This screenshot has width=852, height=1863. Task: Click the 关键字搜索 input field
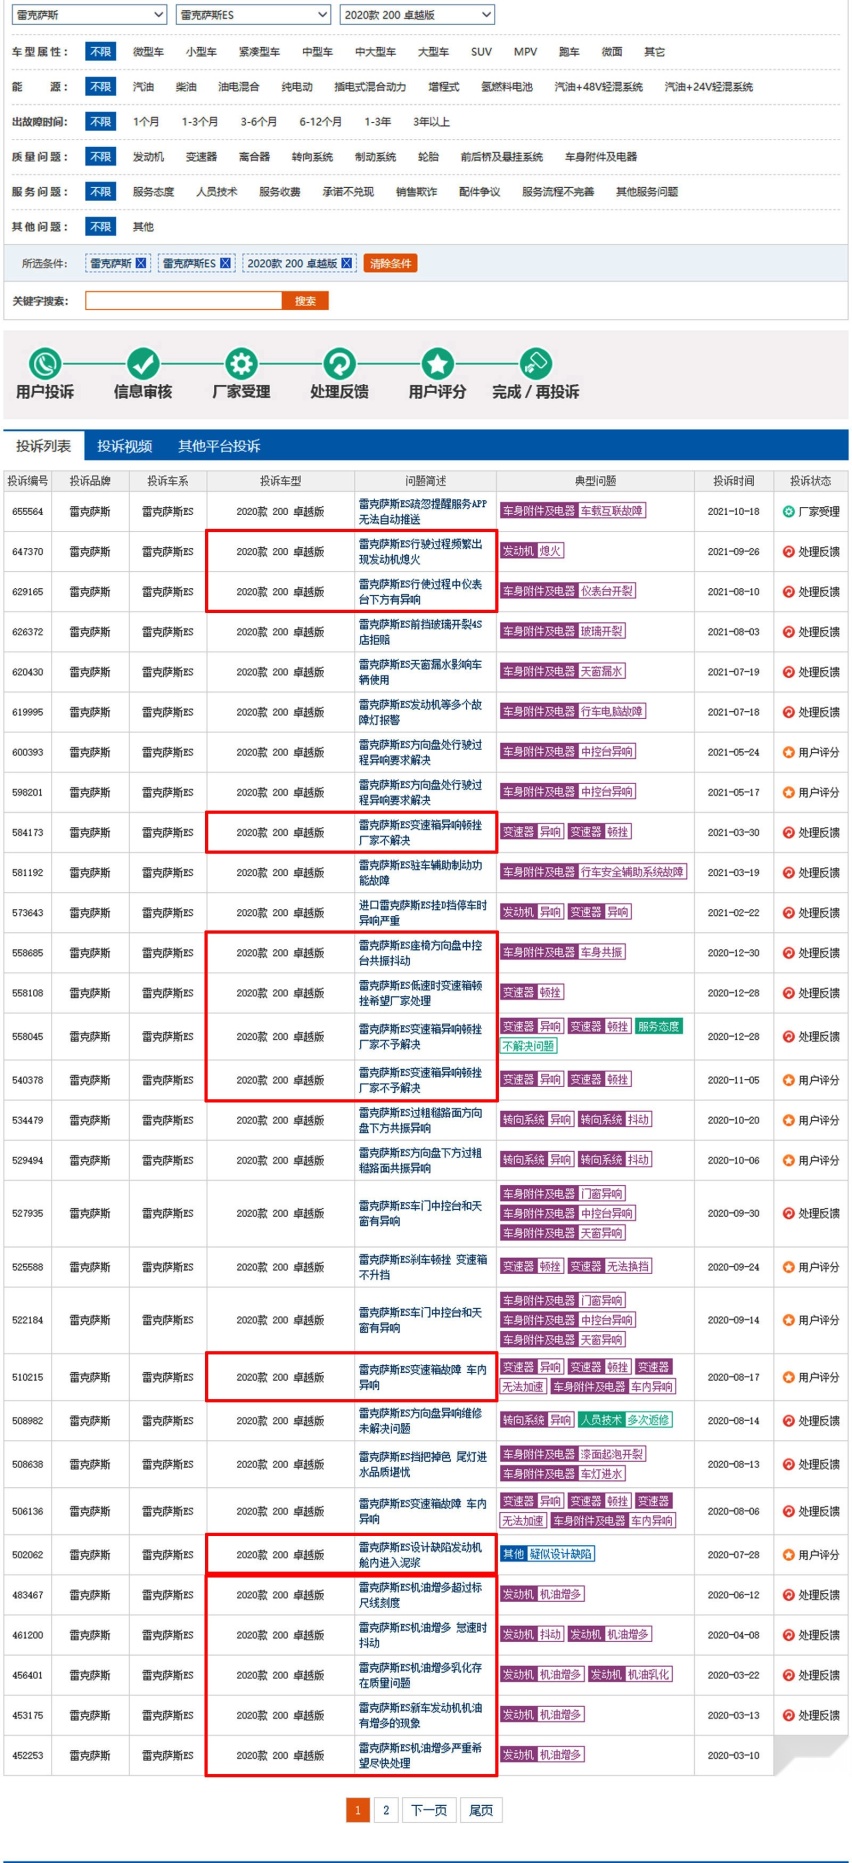coord(184,301)
